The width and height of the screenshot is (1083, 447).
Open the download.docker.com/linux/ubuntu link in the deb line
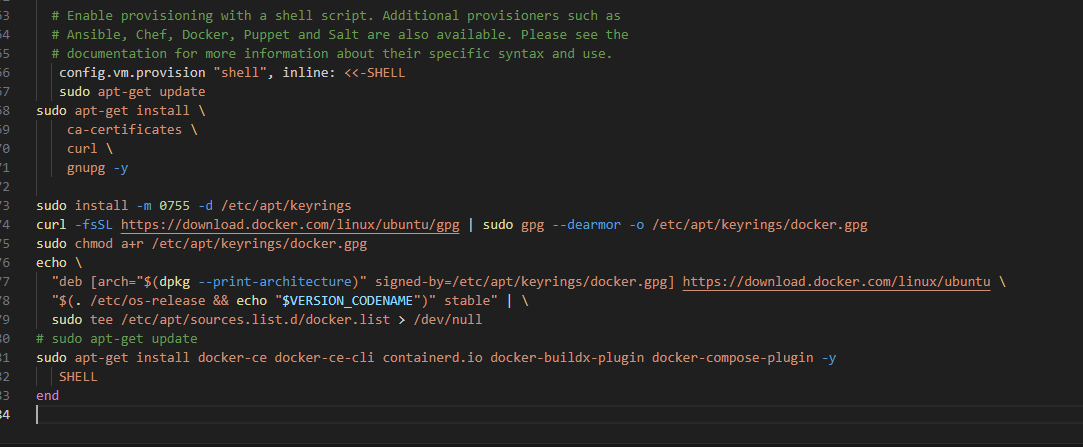837,282
